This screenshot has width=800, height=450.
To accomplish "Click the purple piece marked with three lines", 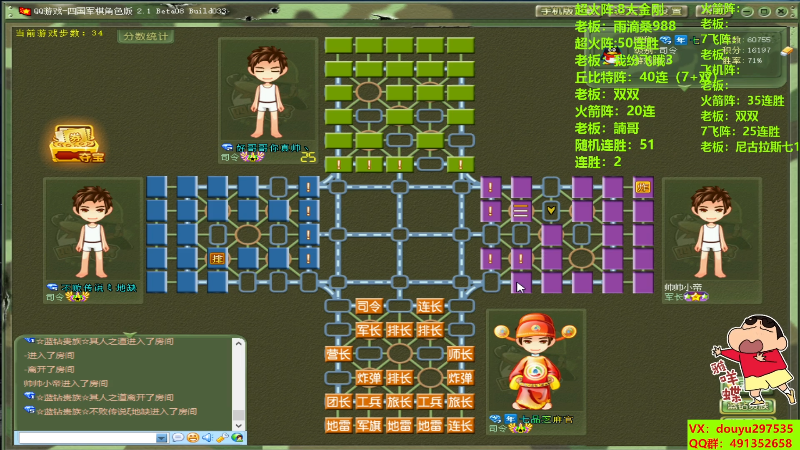I will pyautogui.click(x=521, y=211).
